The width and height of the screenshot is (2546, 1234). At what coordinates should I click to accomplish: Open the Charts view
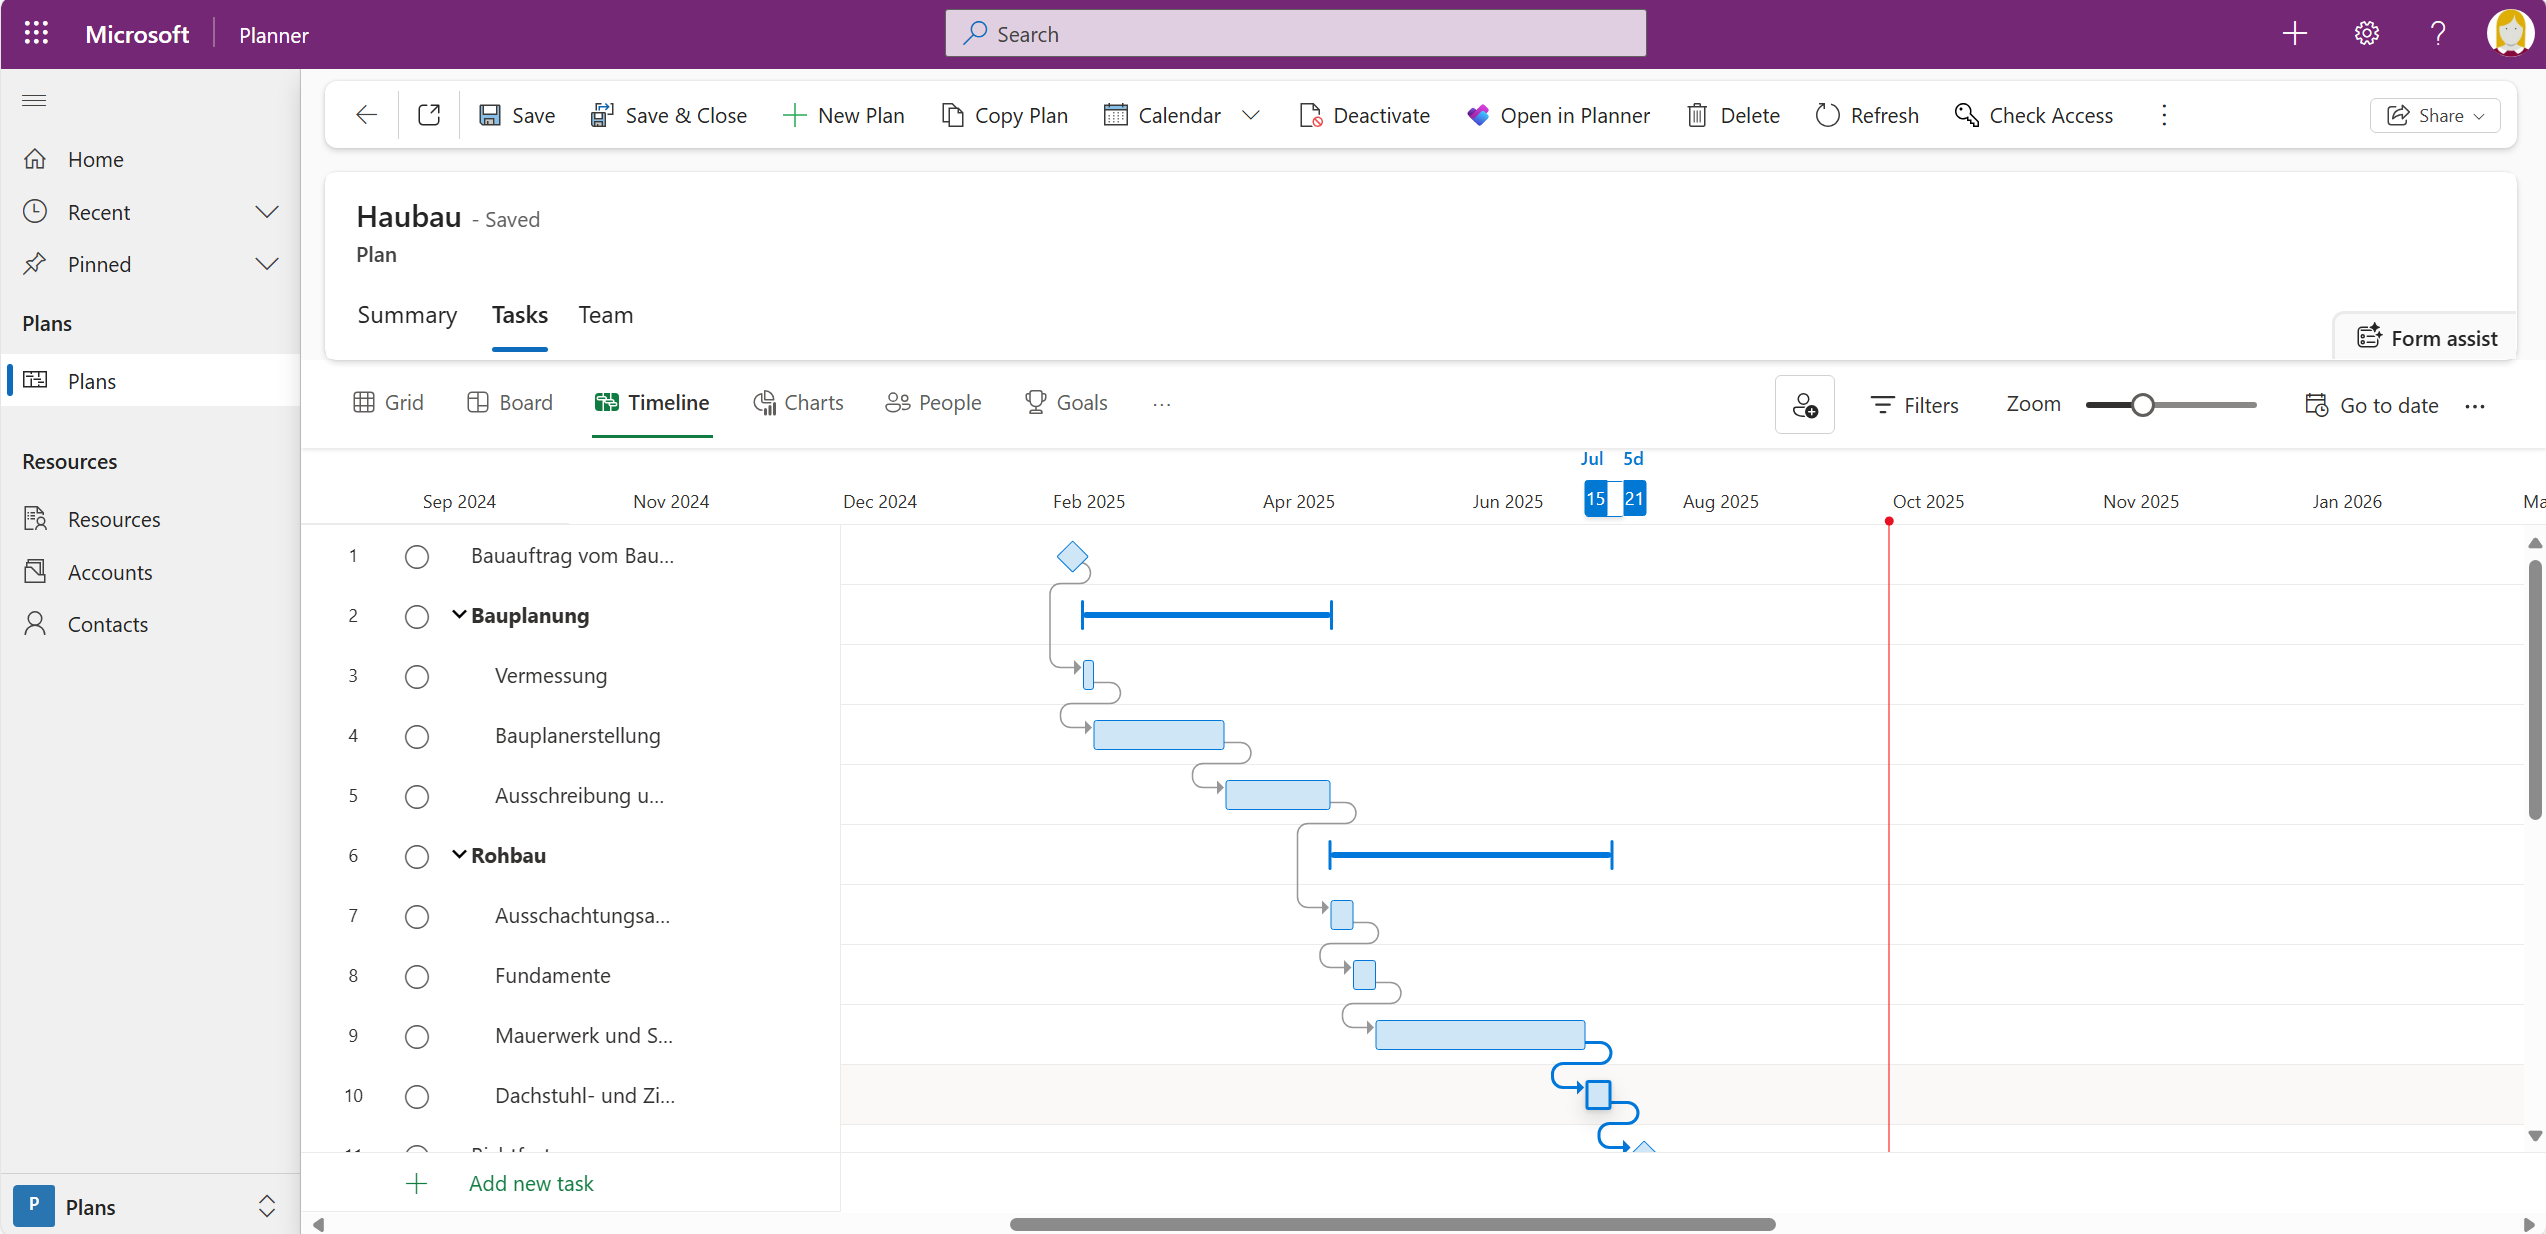(x=797, y=402)
